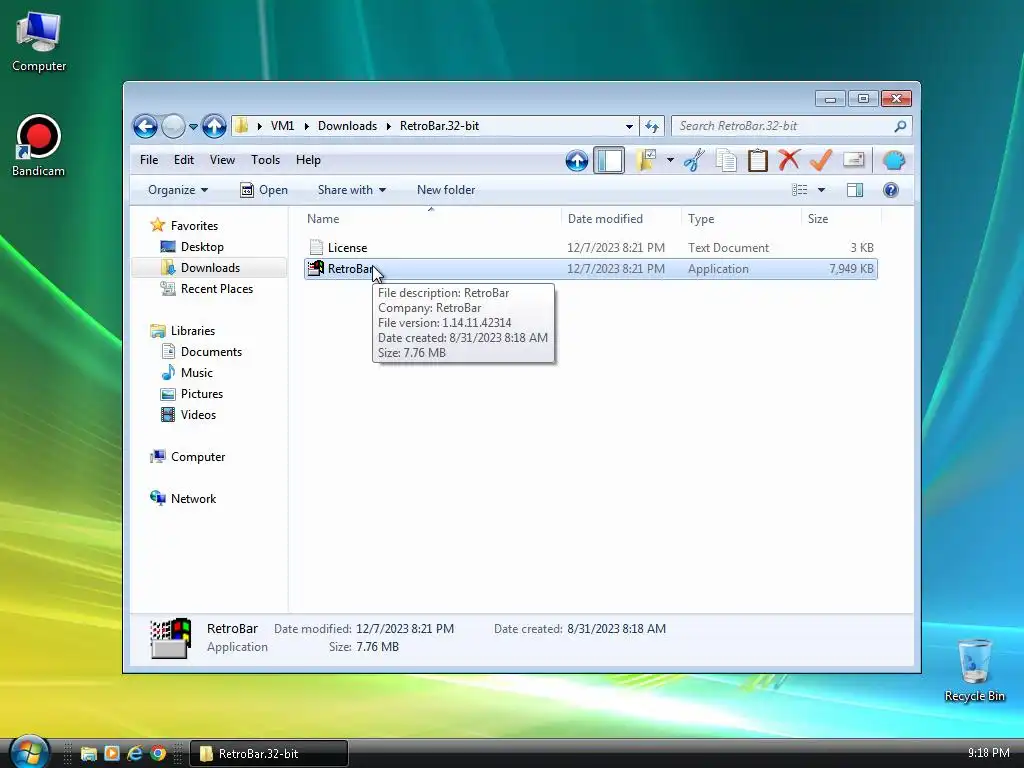Image resolution: width=1024 pixels, height=768 pixels.
Task: Toggle the preview pane button
Action: coord(855,190)
